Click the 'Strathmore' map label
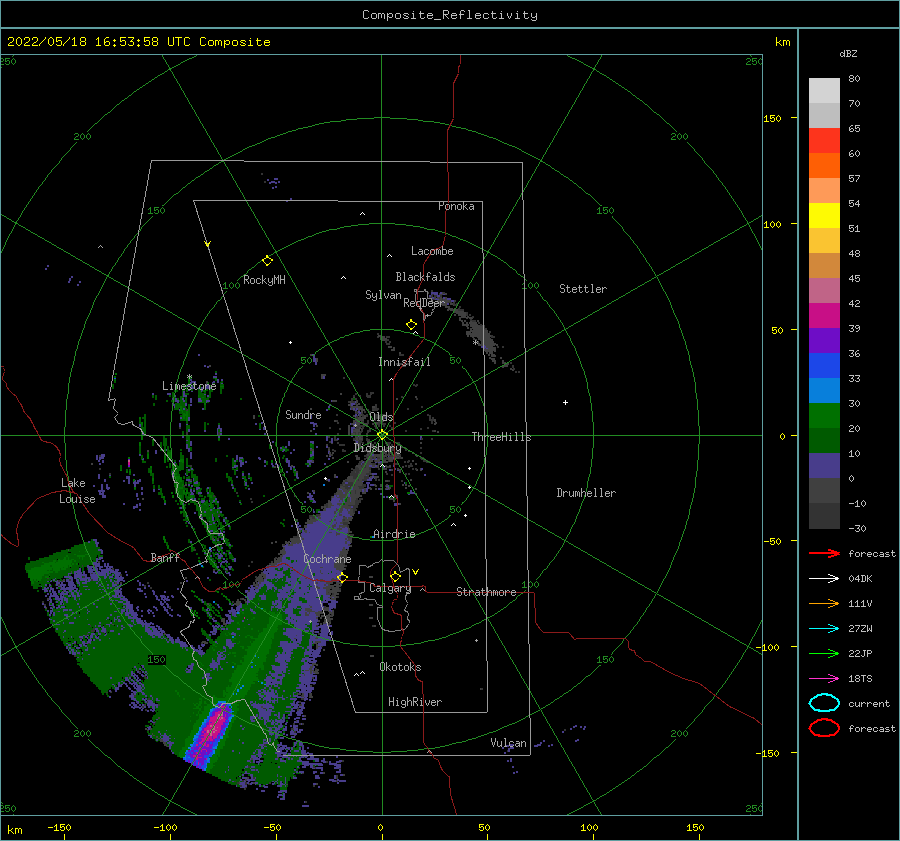Image resolution: width=900 pixels, height=841 pixels. [x=486, y=592]
